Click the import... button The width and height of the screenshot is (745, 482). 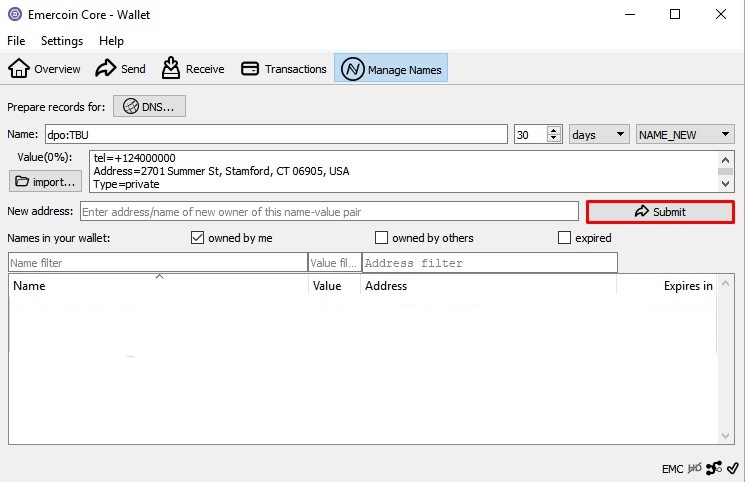(45, 182)
